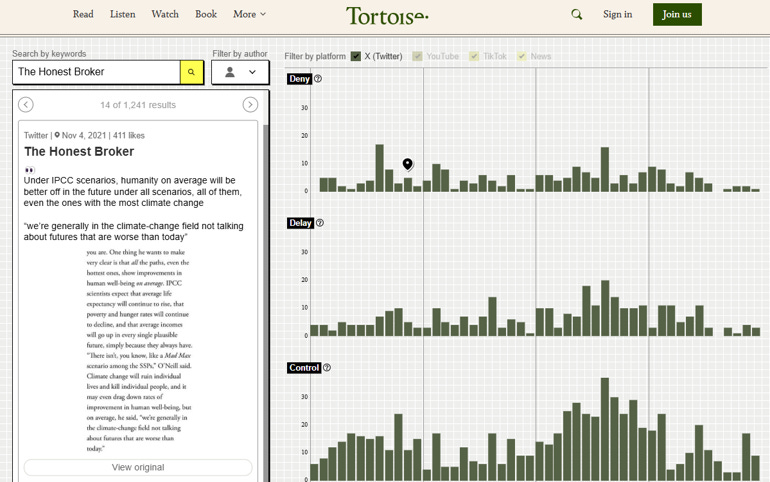Click the View original button
The width and height of the screenshot is (770, 482).
point(138,467)
